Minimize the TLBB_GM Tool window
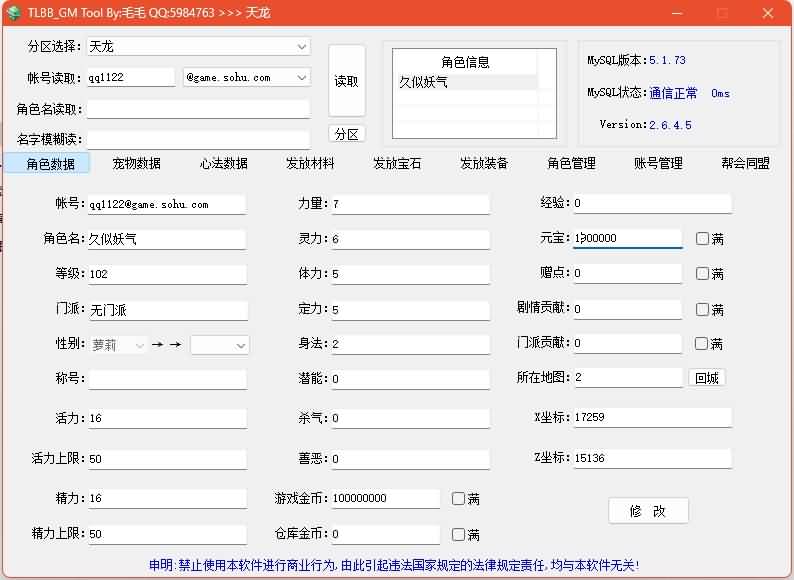The height and width of the screenshot is (580, 794). point(677,13)
